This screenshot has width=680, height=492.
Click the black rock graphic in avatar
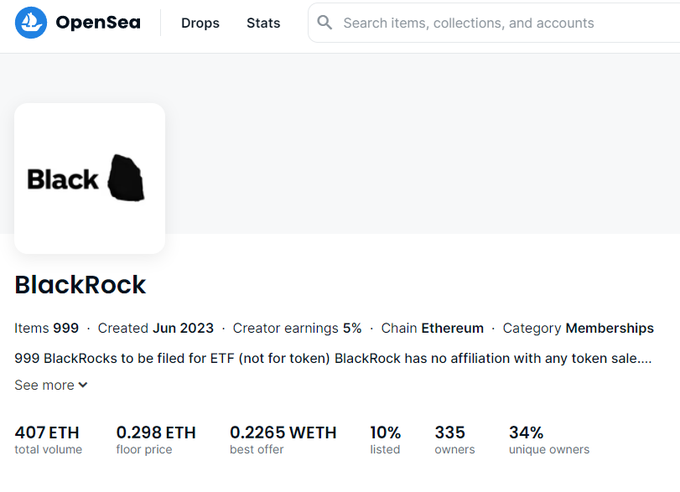[126, 178]
